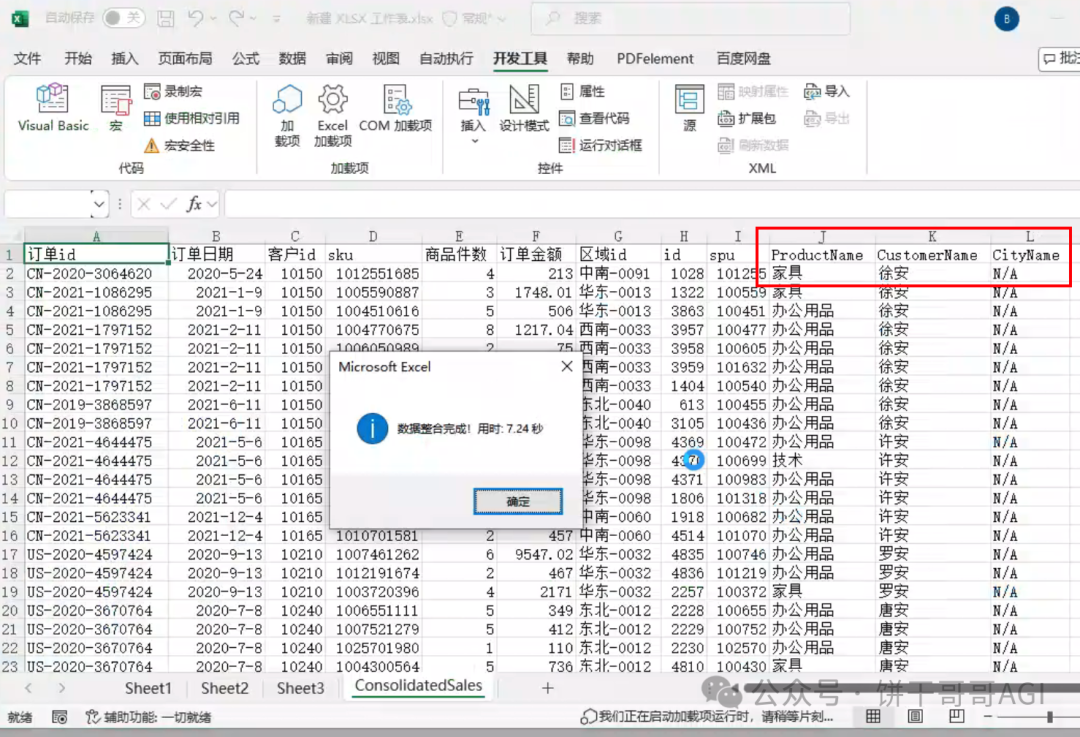Click the redo arrow
1080x737 pixels.
tap(236, 19)
